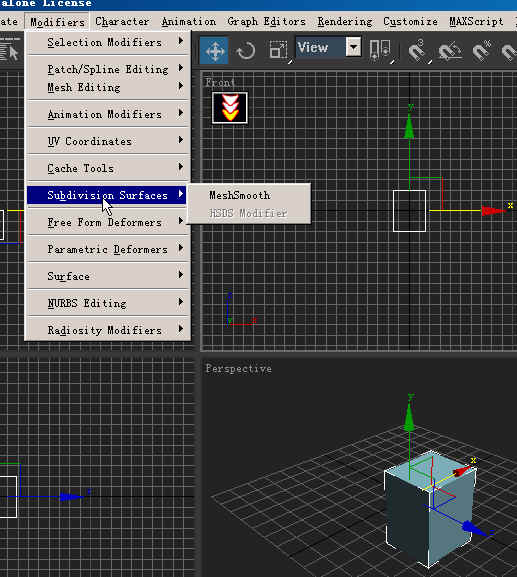Screen dimensions: 517x577
Task: Click the red X-axis arrow in Front viewport
Action: coord(494,210)
